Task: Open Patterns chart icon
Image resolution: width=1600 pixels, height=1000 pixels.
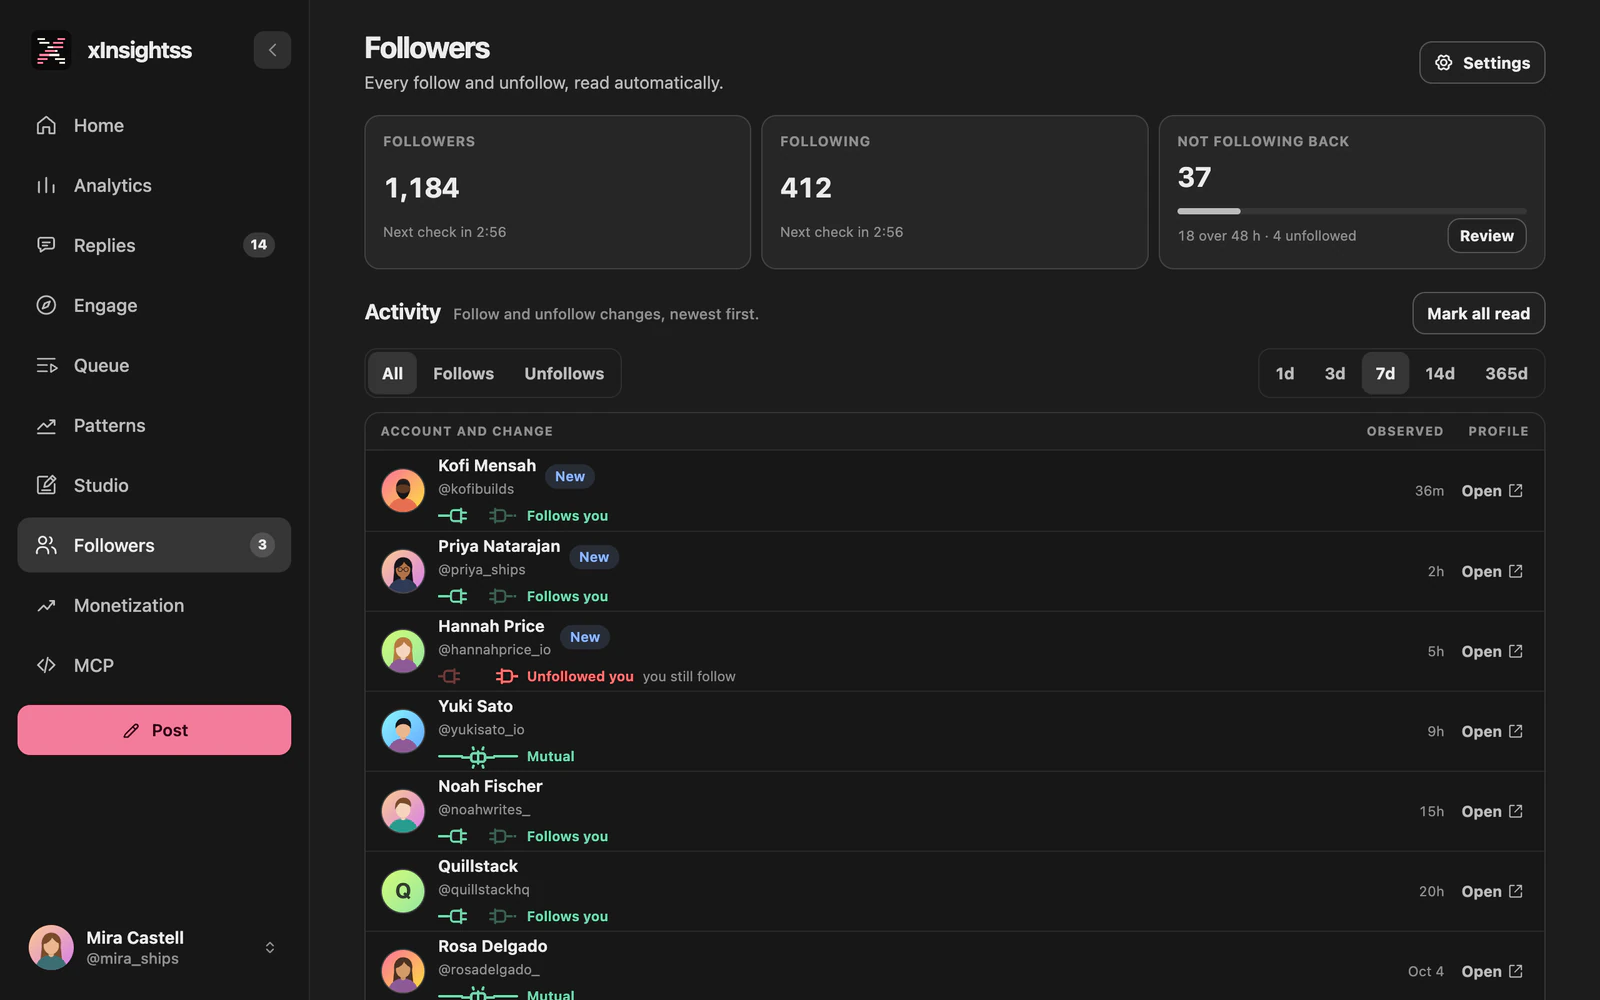Action: click(46, 425)
